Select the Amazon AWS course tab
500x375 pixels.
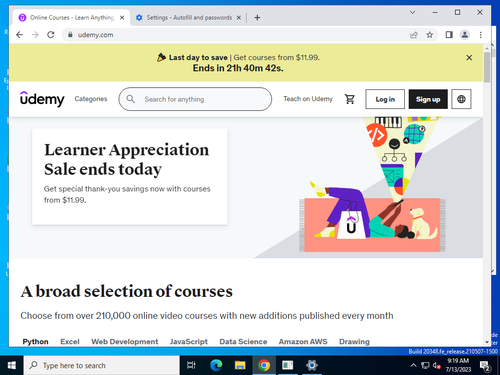303,342
